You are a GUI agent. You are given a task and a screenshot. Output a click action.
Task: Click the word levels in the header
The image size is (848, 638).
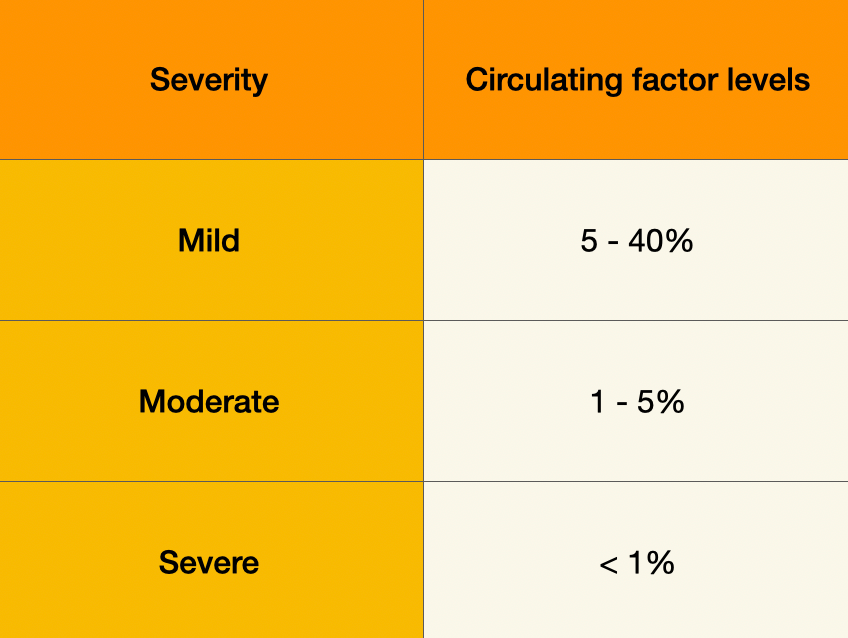coord(764,80)
